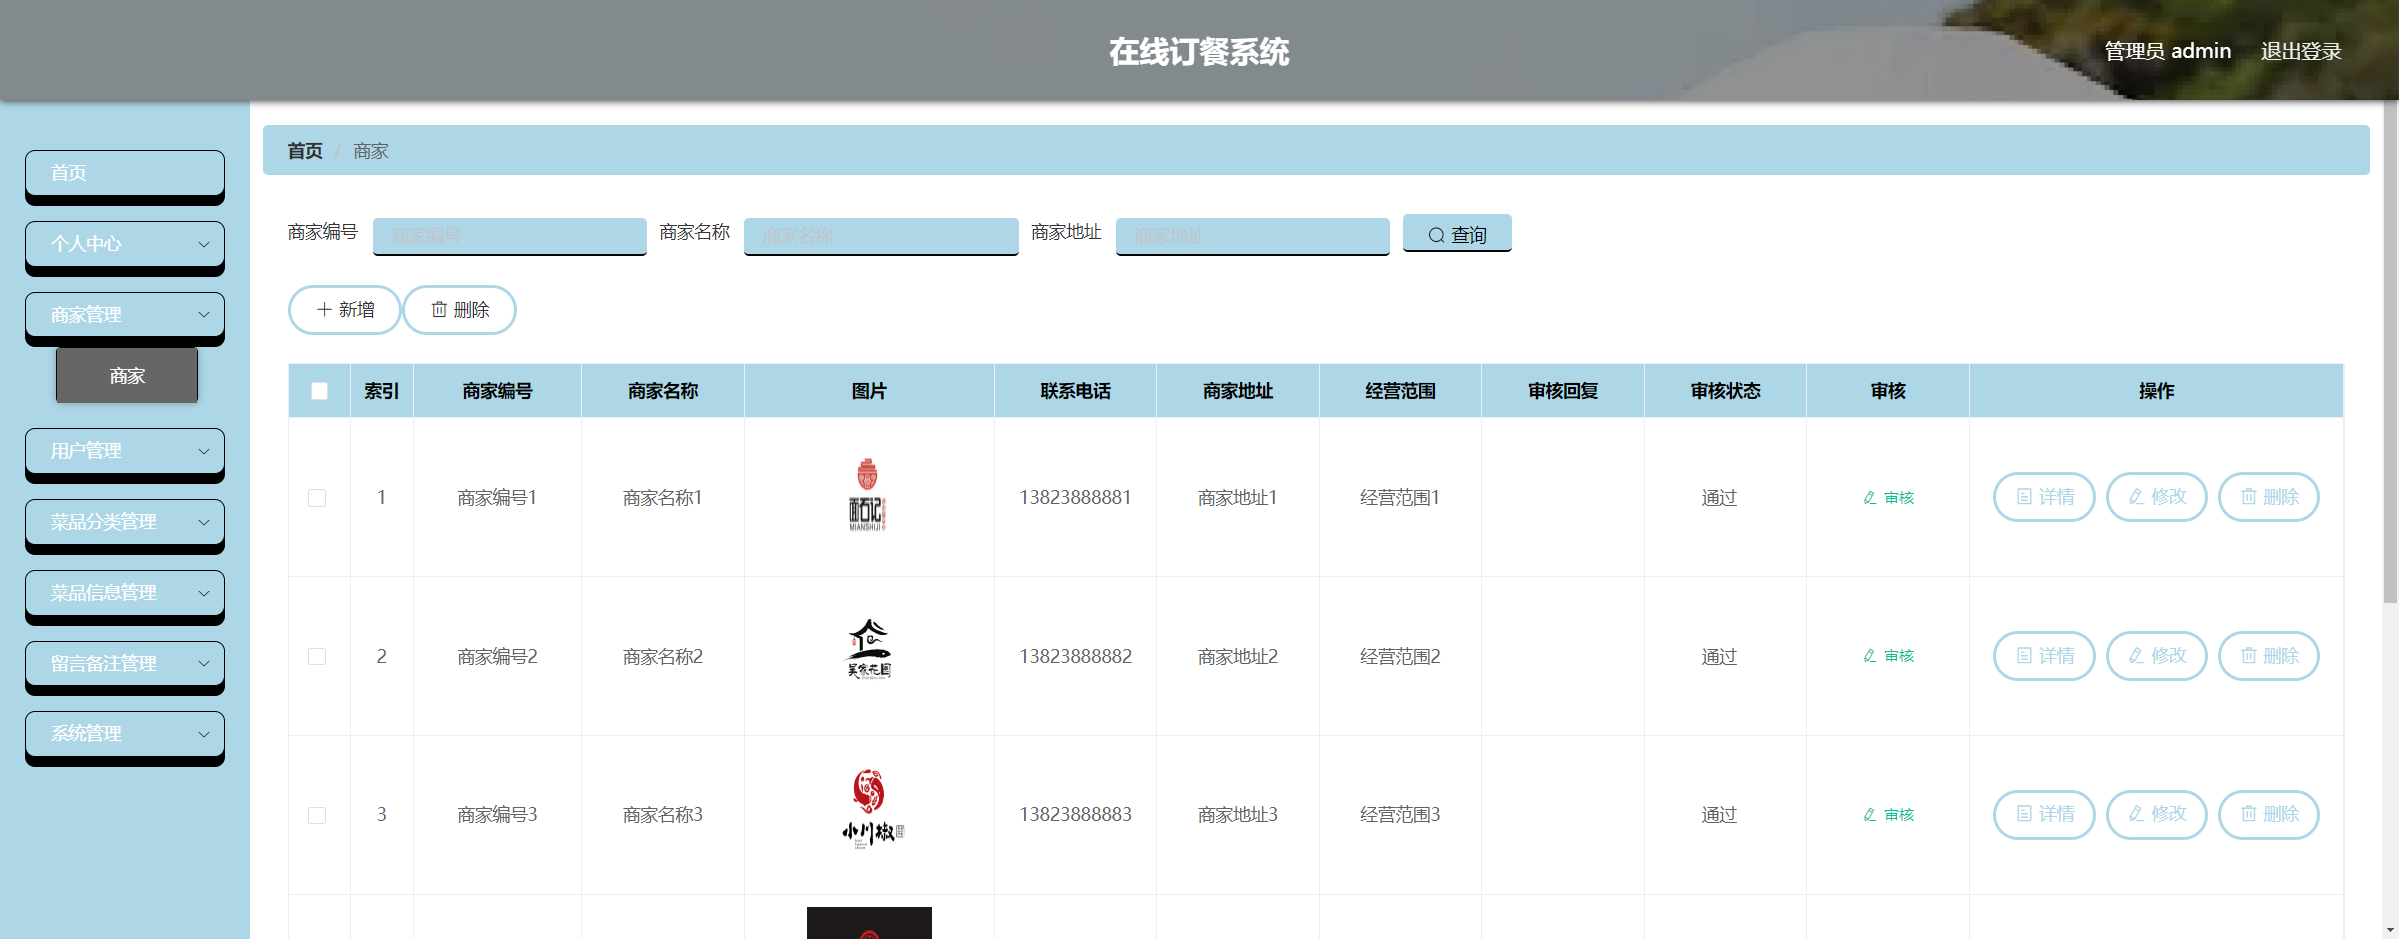Expand the 系统管理 sidebar section
The height and width of the screenshot is (939, 2399).
point(124,733)
